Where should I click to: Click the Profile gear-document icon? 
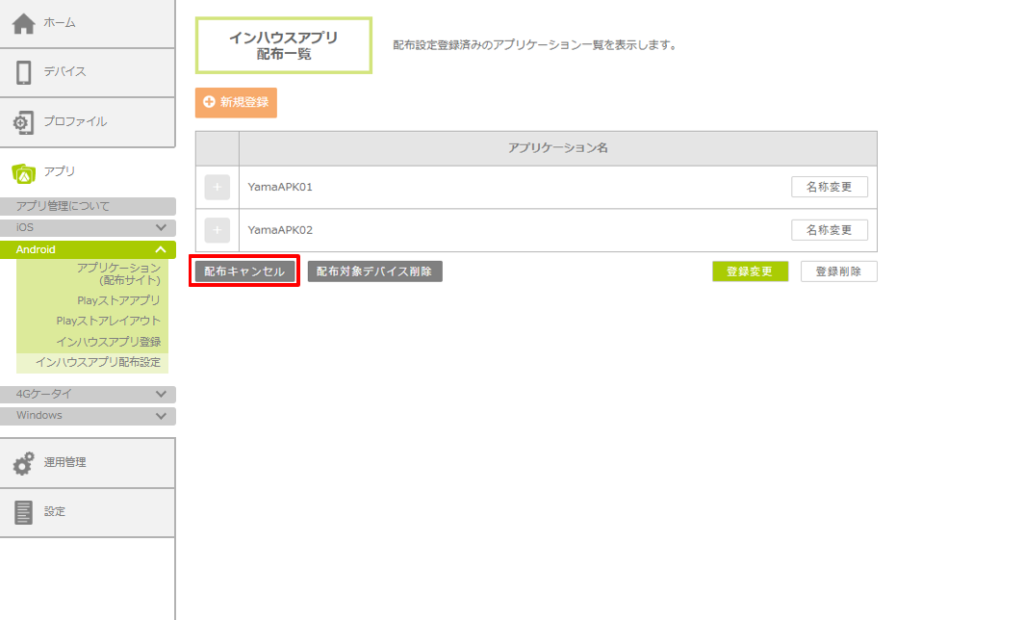pyautogui.click(x=24, y=122)
